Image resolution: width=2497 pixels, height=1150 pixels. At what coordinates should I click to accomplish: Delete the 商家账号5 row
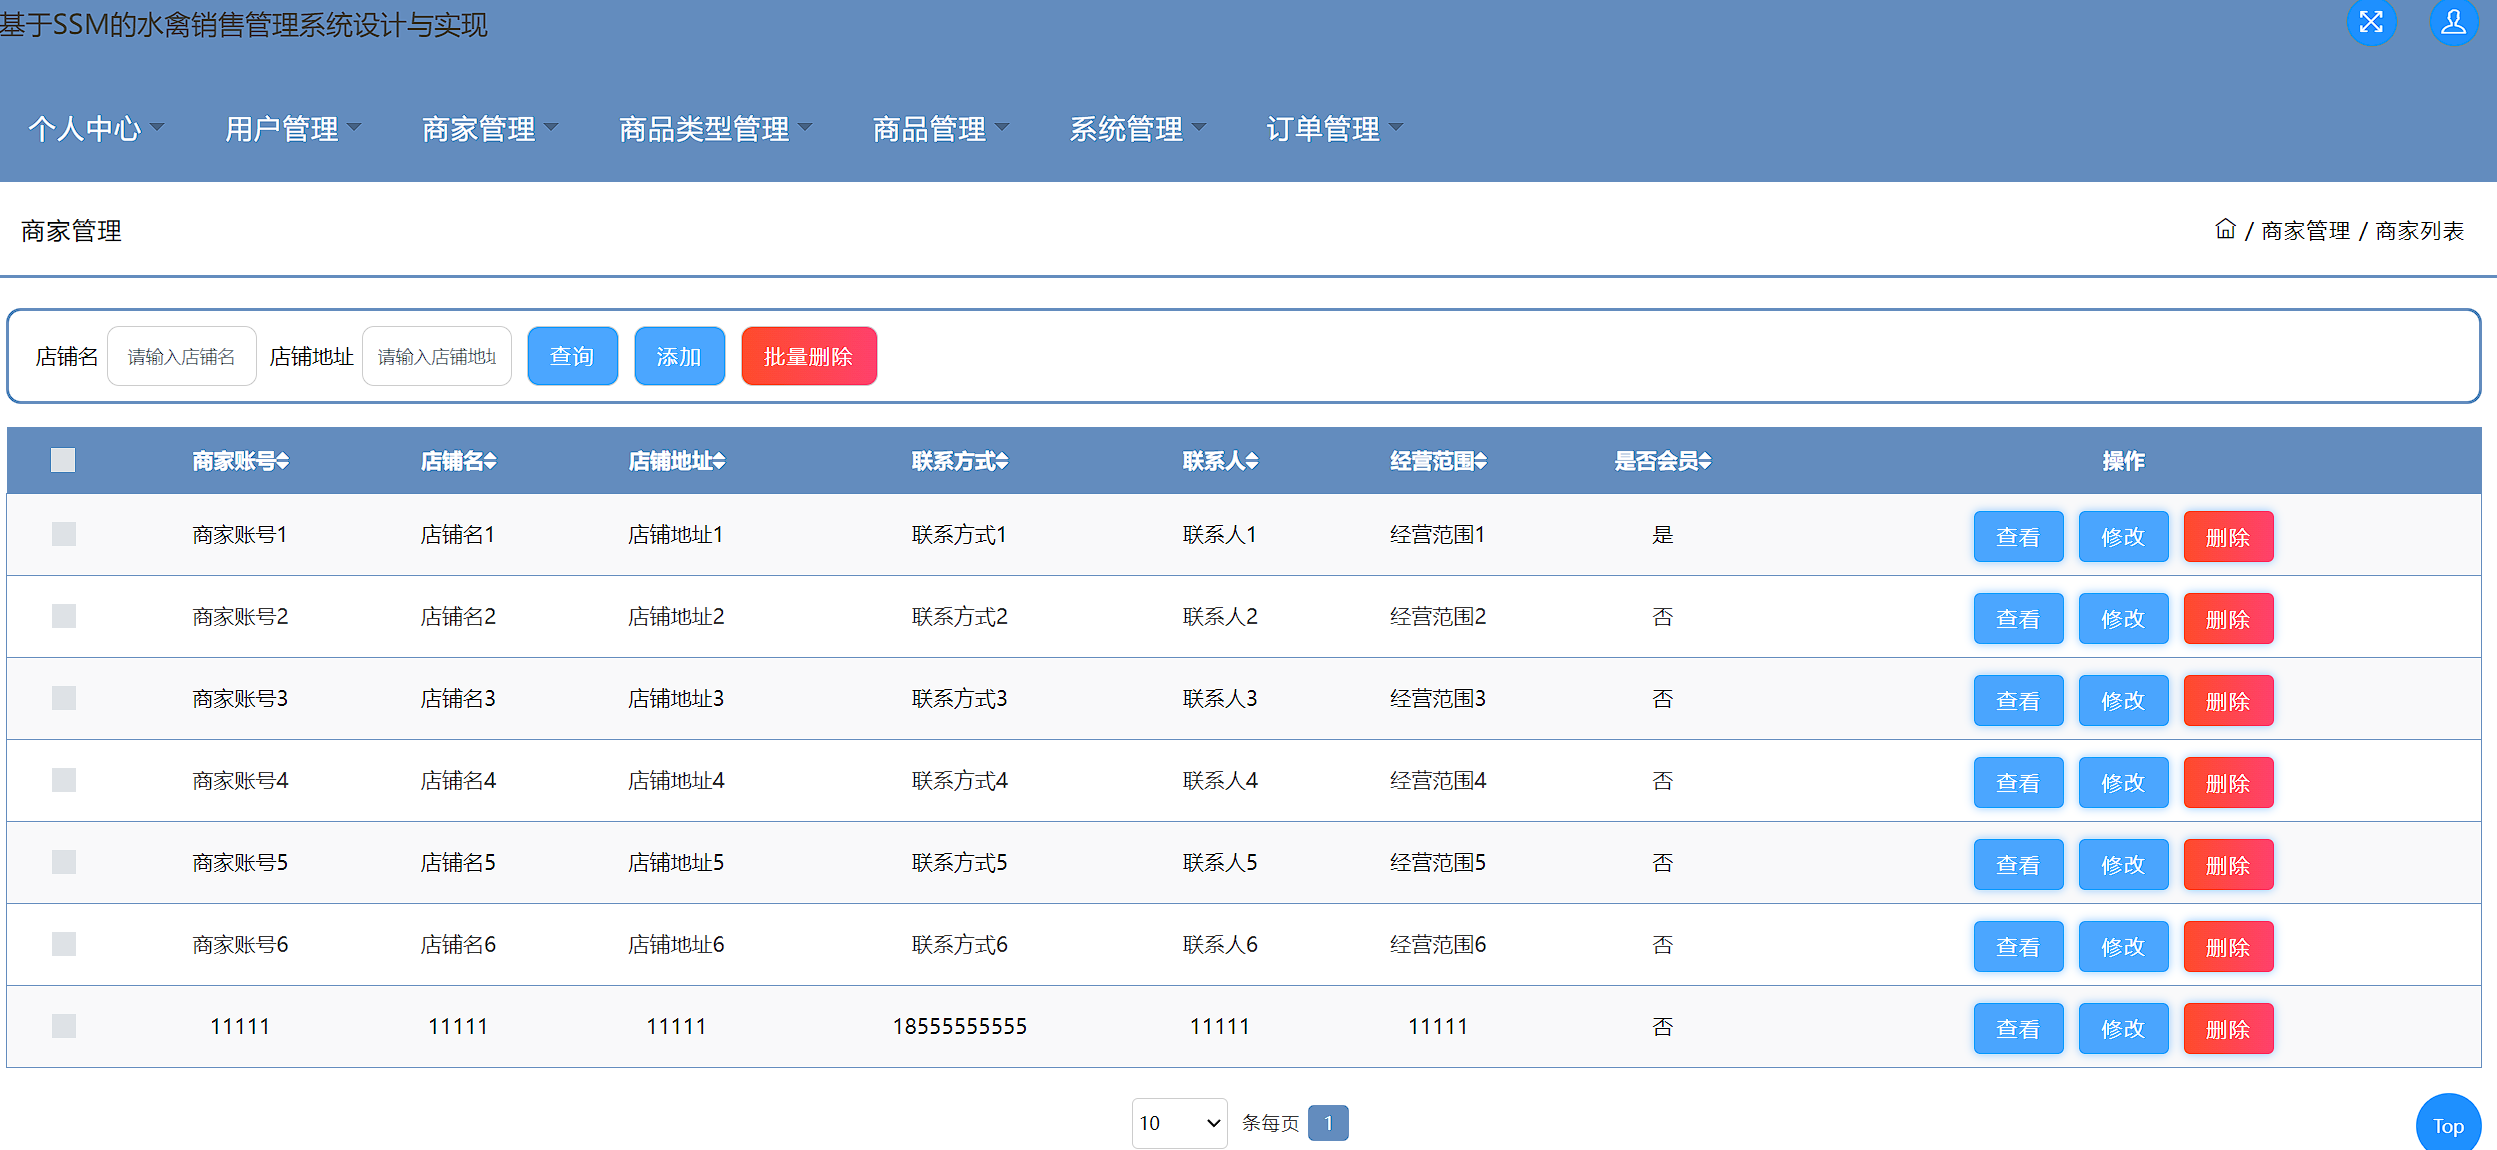(2229, 865)
